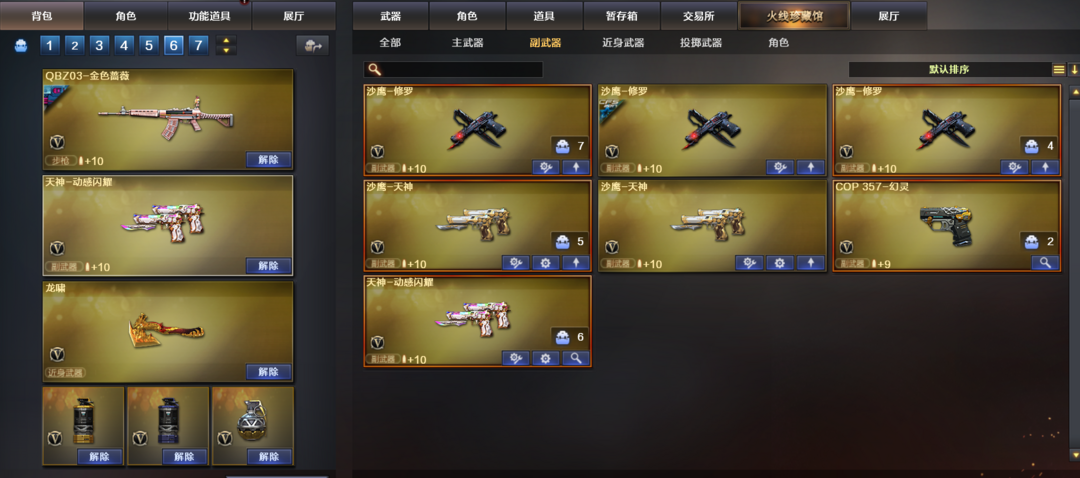Viewport: 1080px width, 478px height.
Task: Select backpack slot number 1
Action: pos(50,45)
